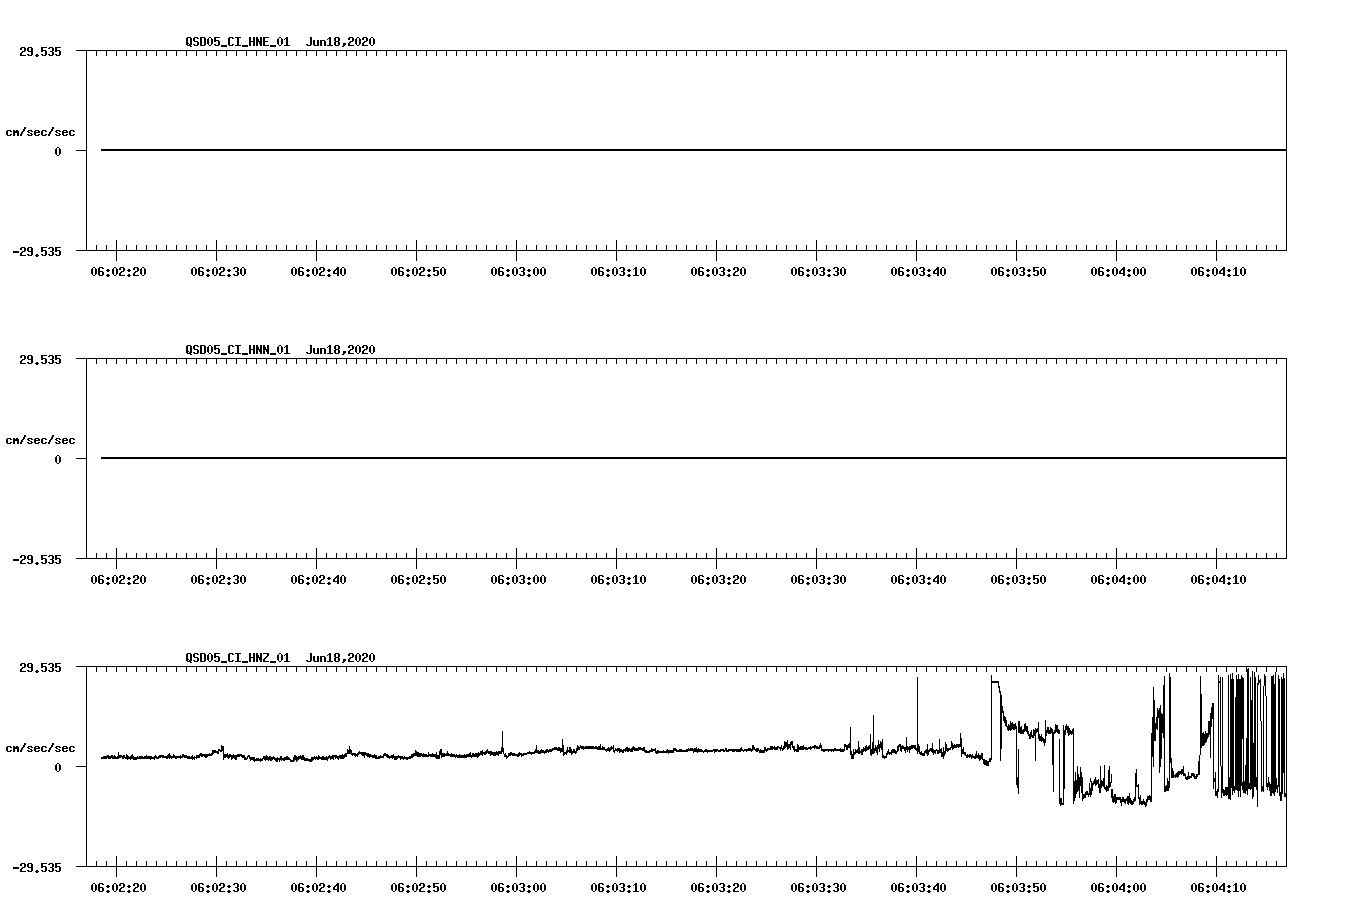Click cm/sec/sec unit label of HNE plot
This screenshot has width=1358, height=924.
pyautogui.click(x=40, y=132)
